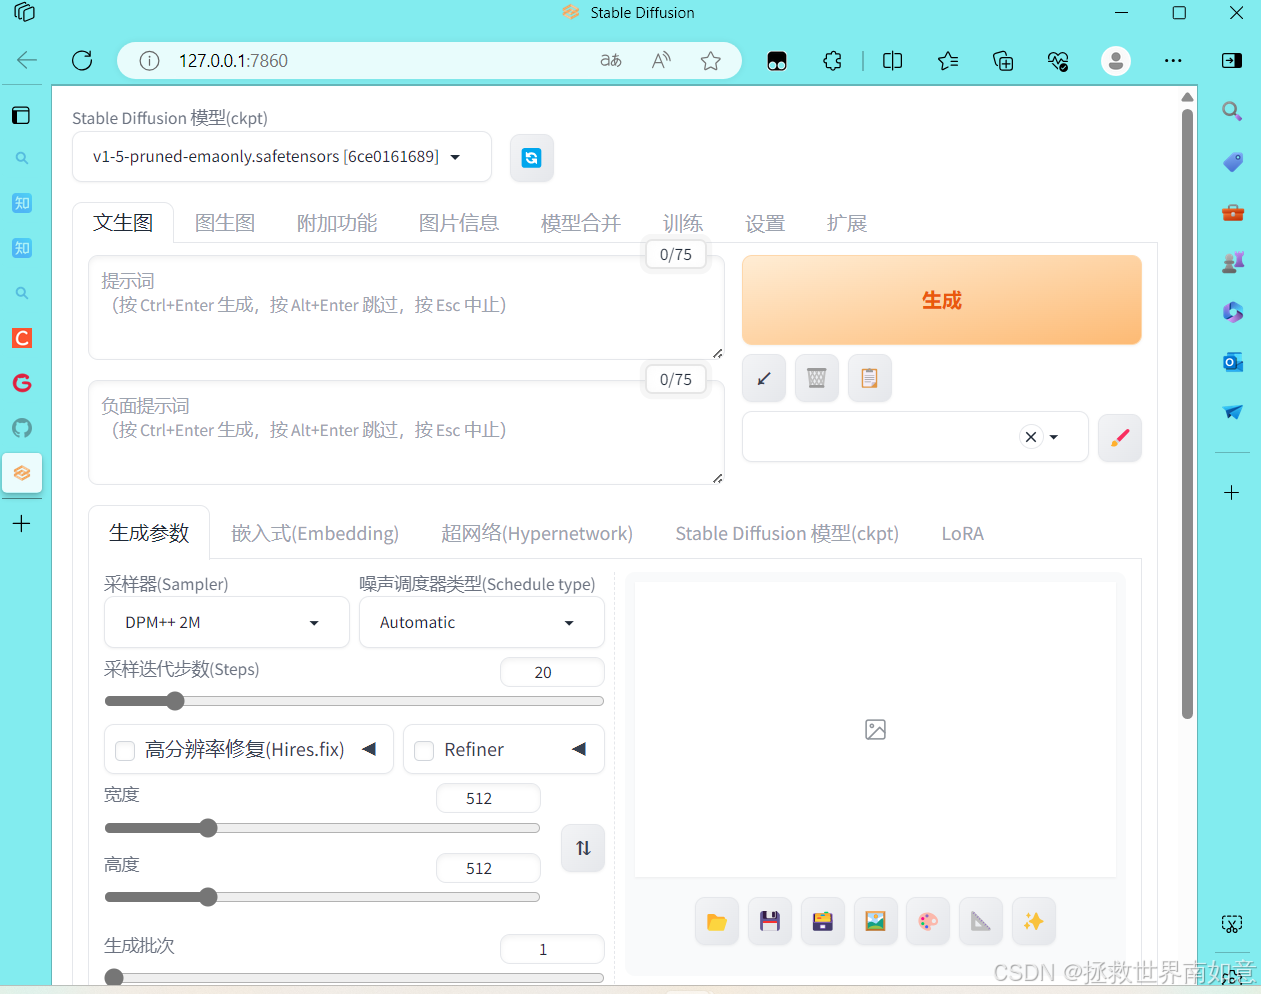Switch to the 图生图 tab
The height and width of the screenshot is (994, 1261).
(x=225, y=223)
